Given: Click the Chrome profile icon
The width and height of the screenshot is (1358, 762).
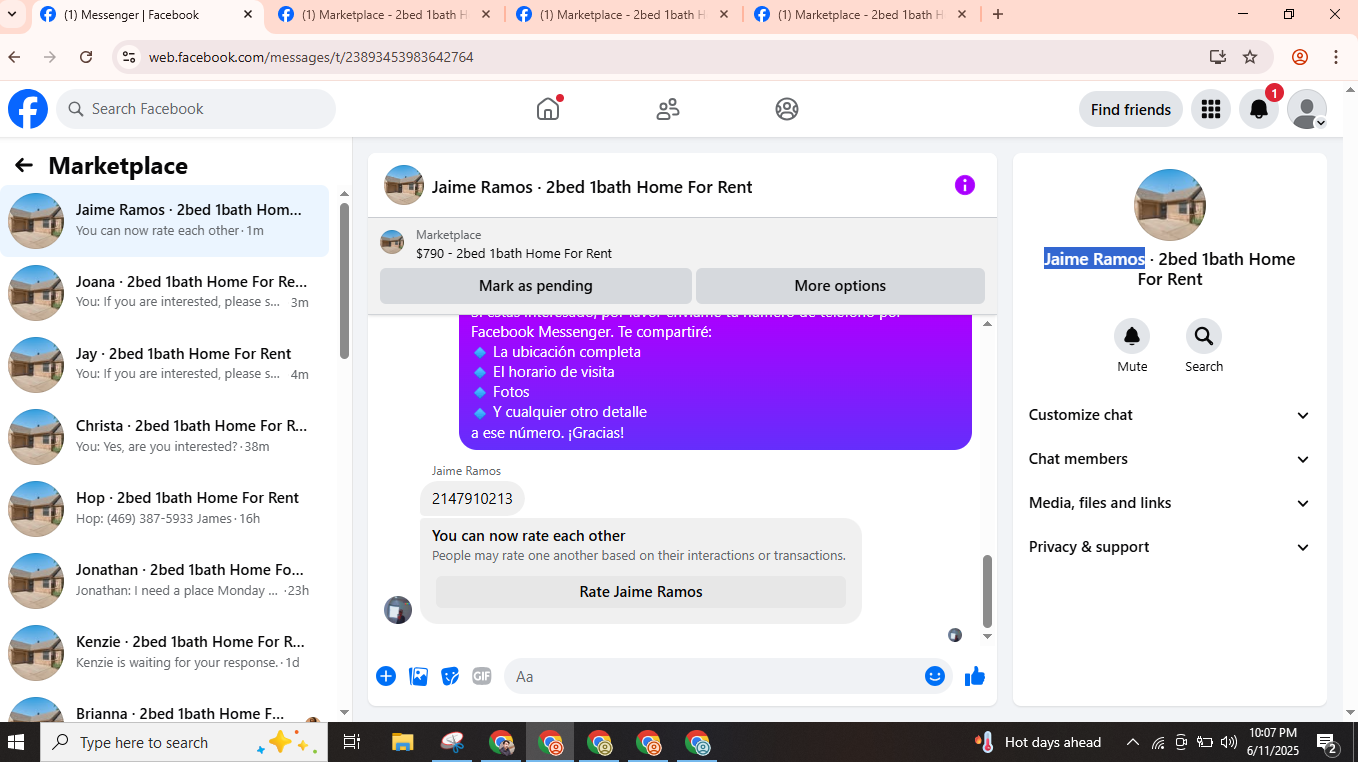Looking at the screenshot, I should (1300, 57).
